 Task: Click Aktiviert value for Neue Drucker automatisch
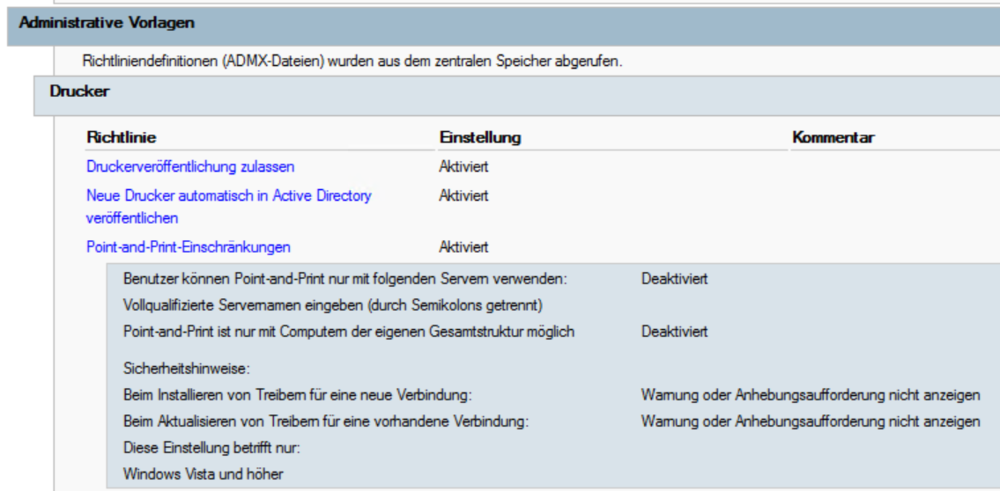coord(463,196)
